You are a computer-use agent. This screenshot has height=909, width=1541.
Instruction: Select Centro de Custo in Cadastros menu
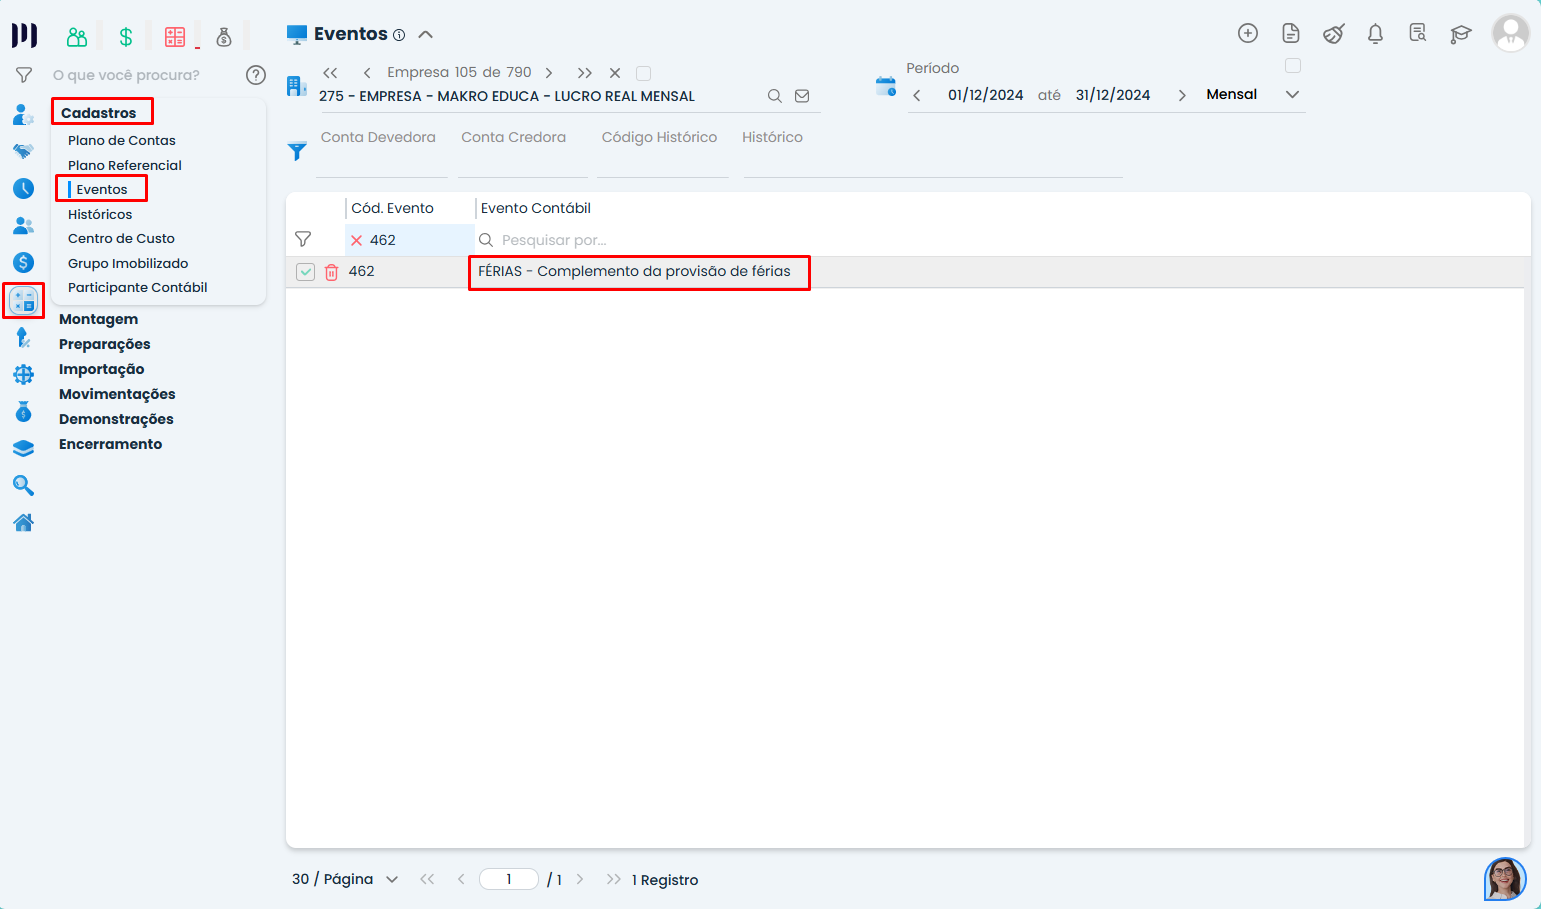pos(121,238)
